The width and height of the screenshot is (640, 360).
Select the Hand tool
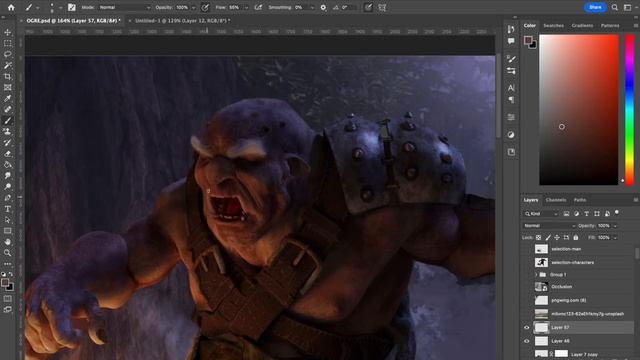pos(7,242)
